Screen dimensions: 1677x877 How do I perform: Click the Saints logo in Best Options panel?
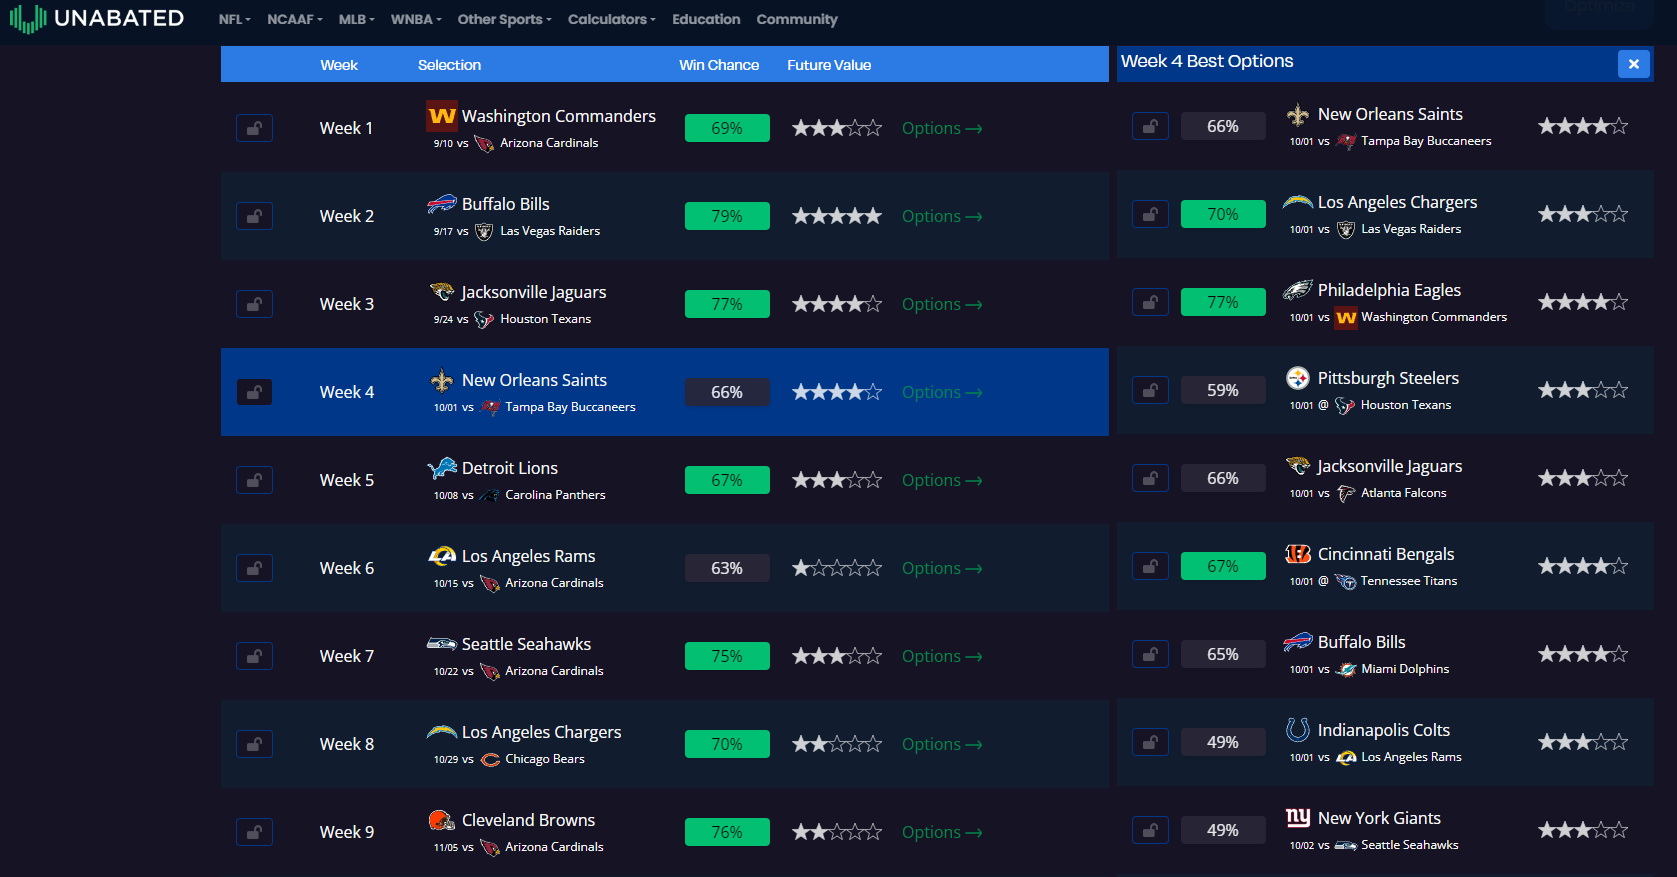click(1298, 114)
